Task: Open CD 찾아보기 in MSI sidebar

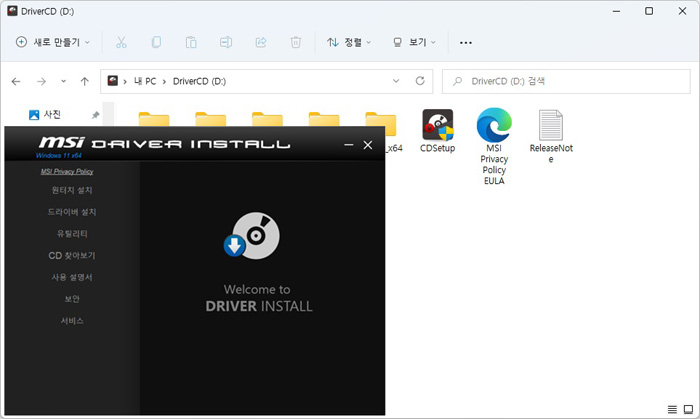Action: point(72,255)
